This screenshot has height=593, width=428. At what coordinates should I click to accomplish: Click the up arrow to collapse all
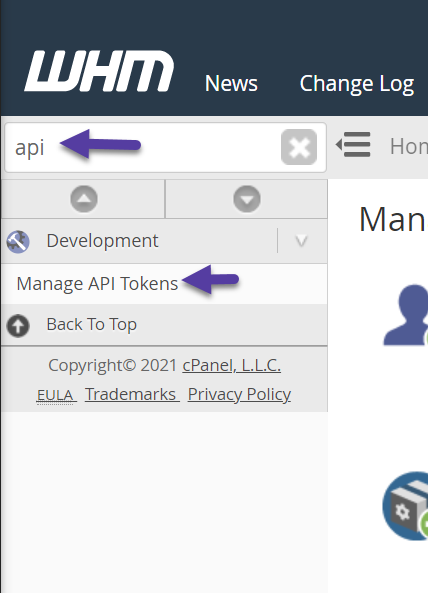(84, 199)
